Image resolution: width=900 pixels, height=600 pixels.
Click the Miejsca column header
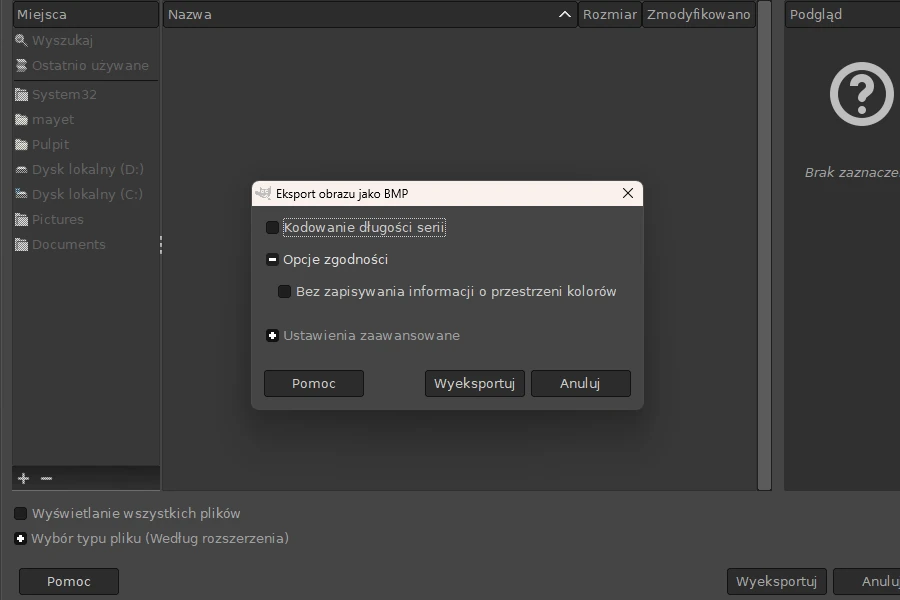[x=86, y=14]
